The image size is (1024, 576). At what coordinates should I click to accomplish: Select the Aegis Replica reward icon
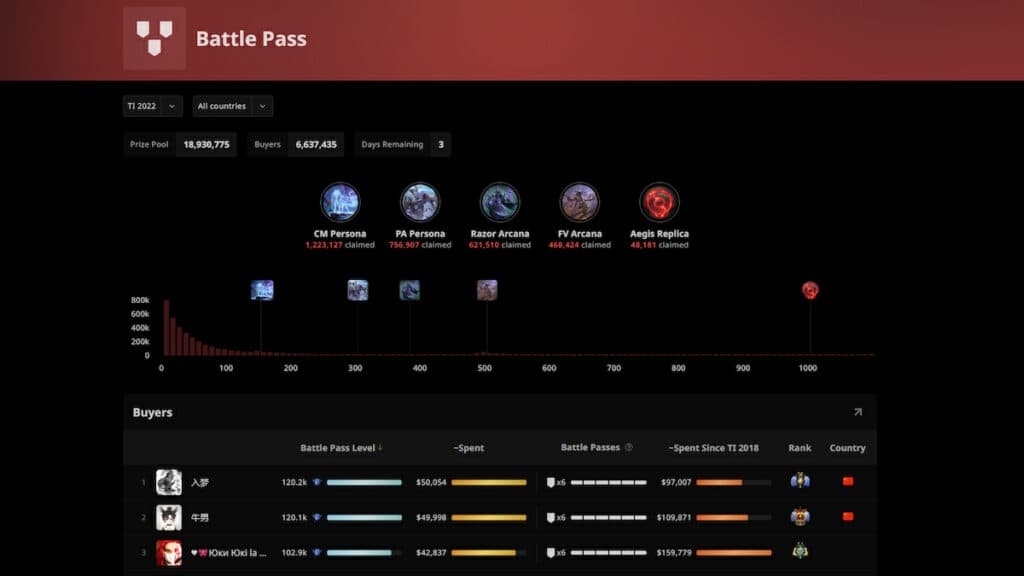pos(660,202)
